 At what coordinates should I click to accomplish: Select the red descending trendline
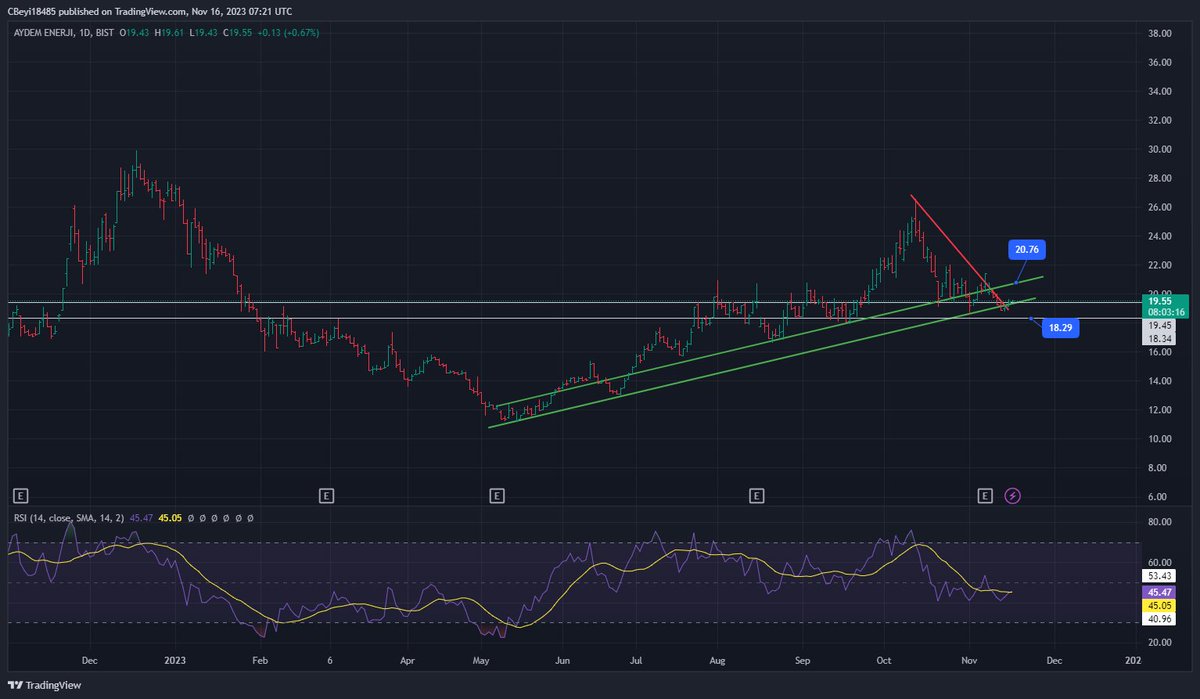pos(959,252)
